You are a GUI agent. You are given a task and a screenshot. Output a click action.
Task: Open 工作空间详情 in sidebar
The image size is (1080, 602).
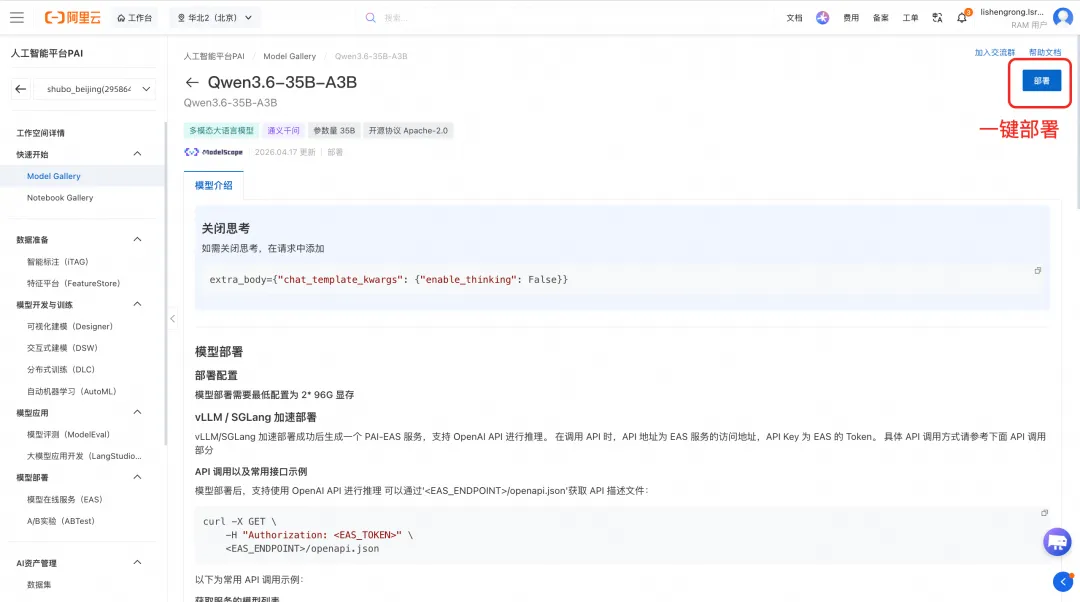[41, 133]
